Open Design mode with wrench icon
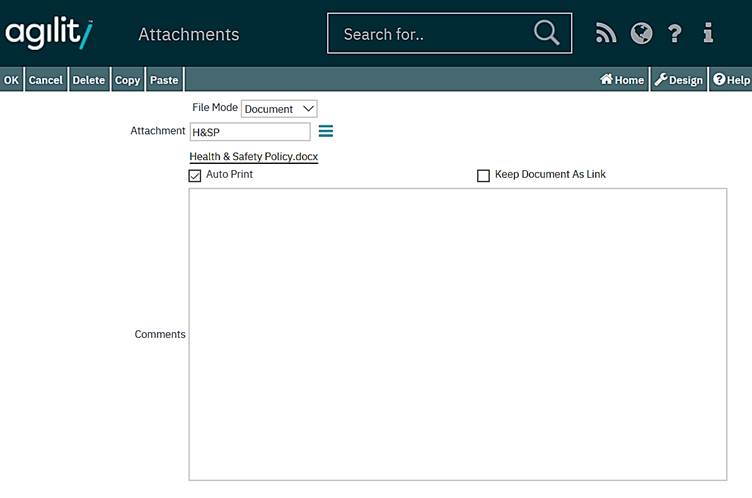 click(x=678, y=80)
